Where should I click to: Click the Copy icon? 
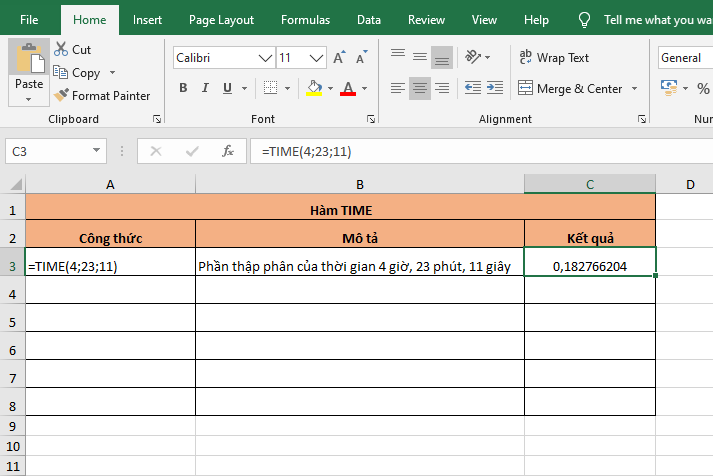tap(60, 72)
